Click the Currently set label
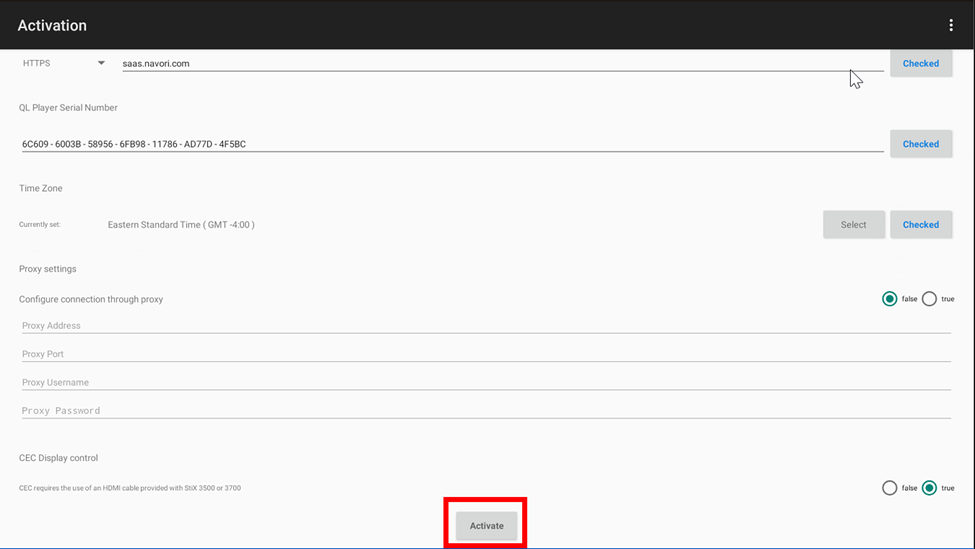The image size is (975, 549). pyautogui.click(x=40, y=224)
